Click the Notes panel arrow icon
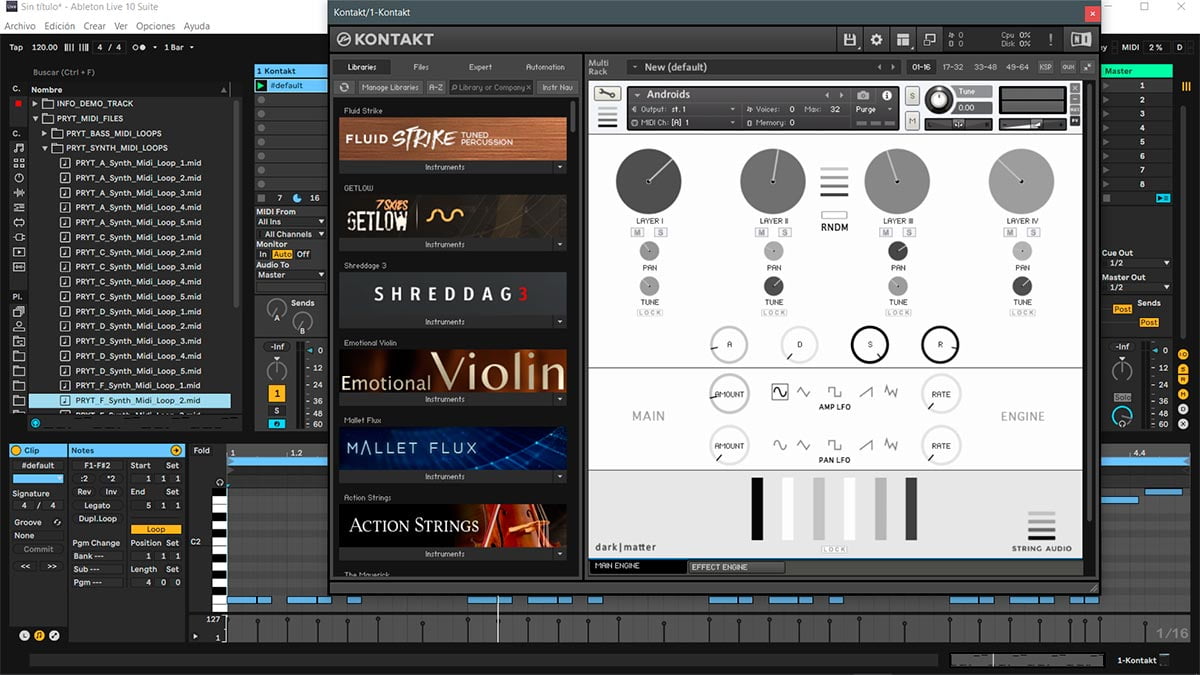 point(176,451)
